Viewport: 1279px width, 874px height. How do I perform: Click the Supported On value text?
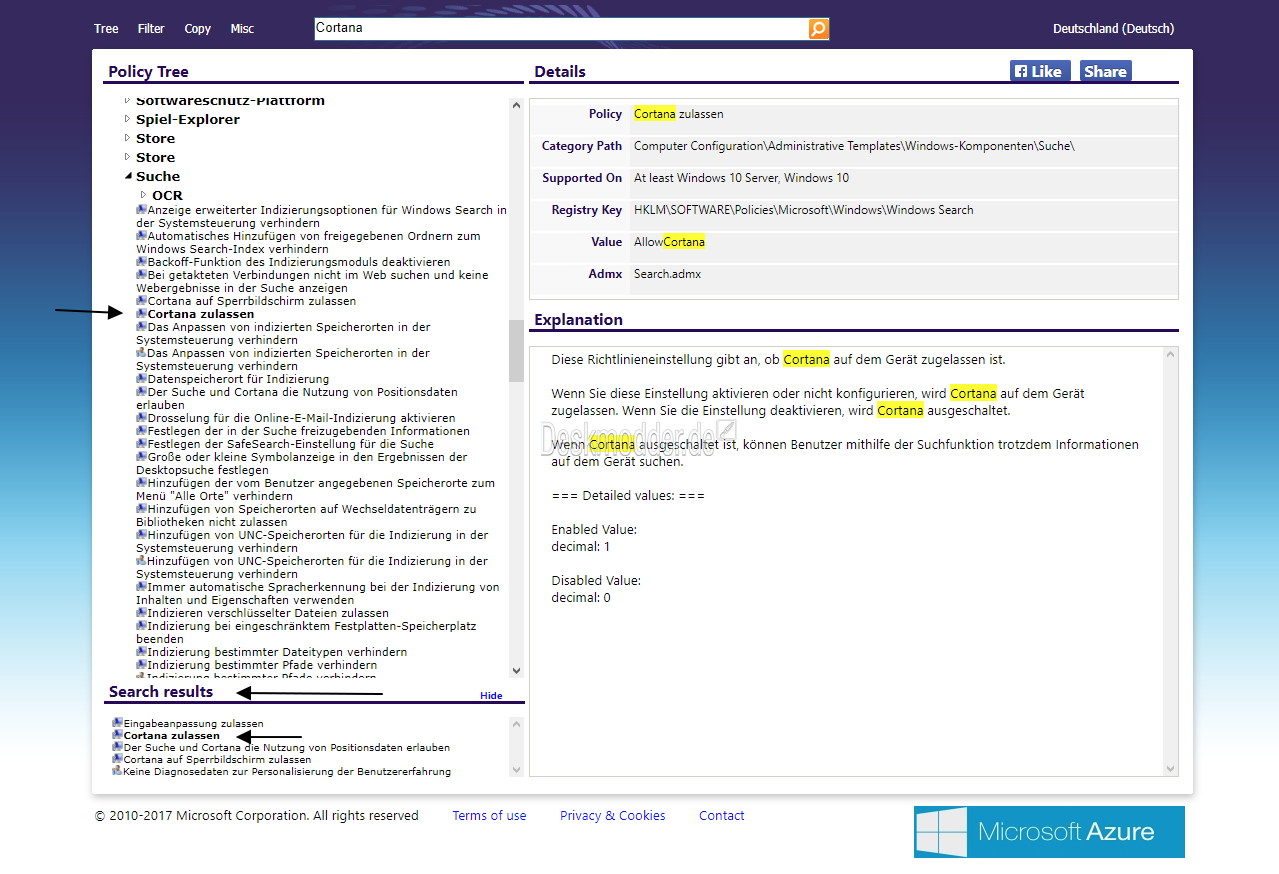[x=742, y=178]
